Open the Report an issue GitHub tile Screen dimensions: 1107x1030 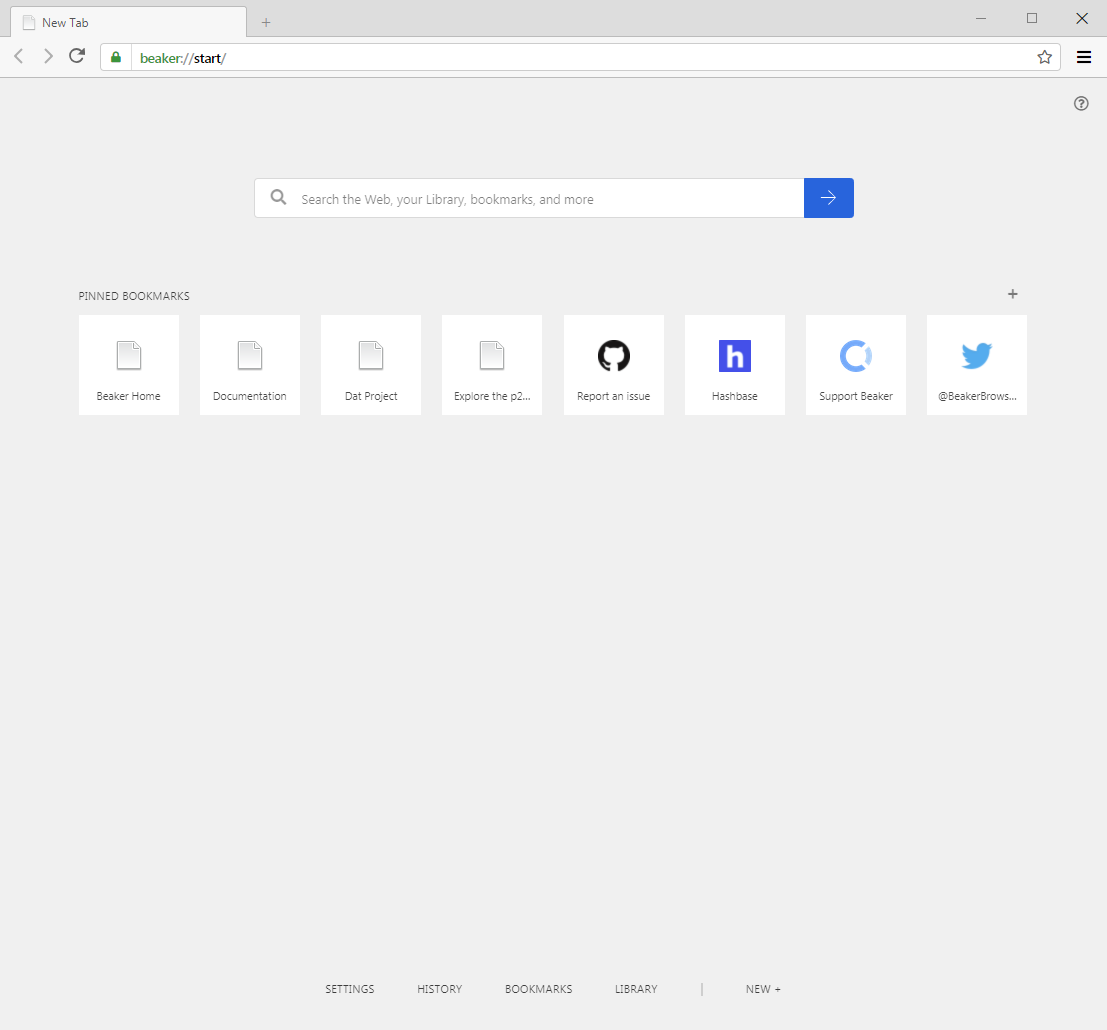614,365
